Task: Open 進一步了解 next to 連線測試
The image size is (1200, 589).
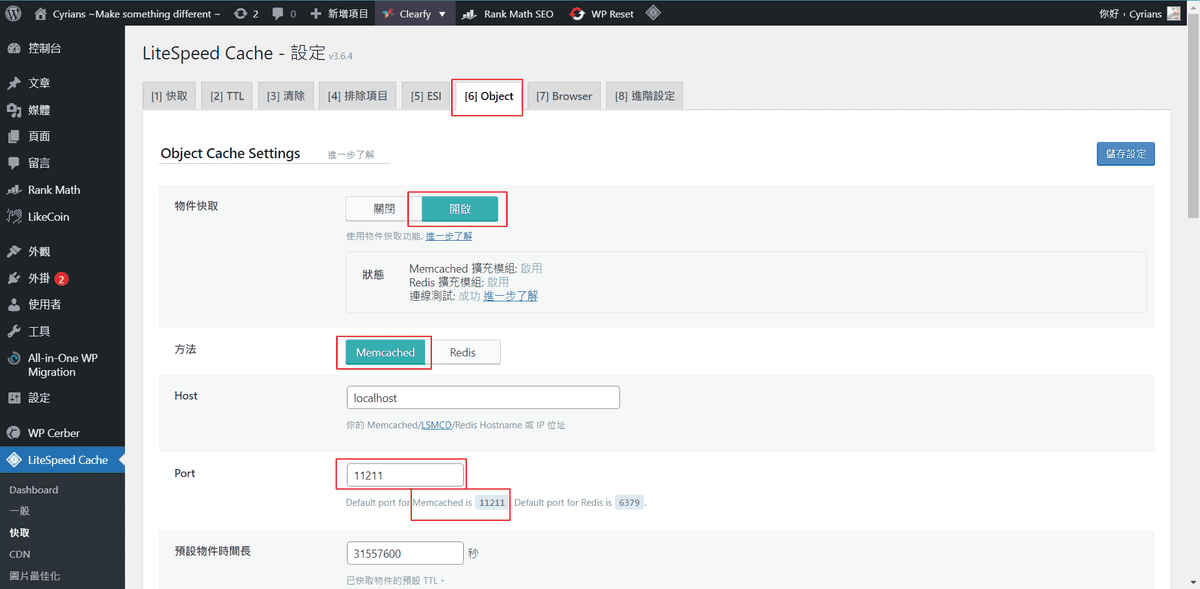Action: 510,296
